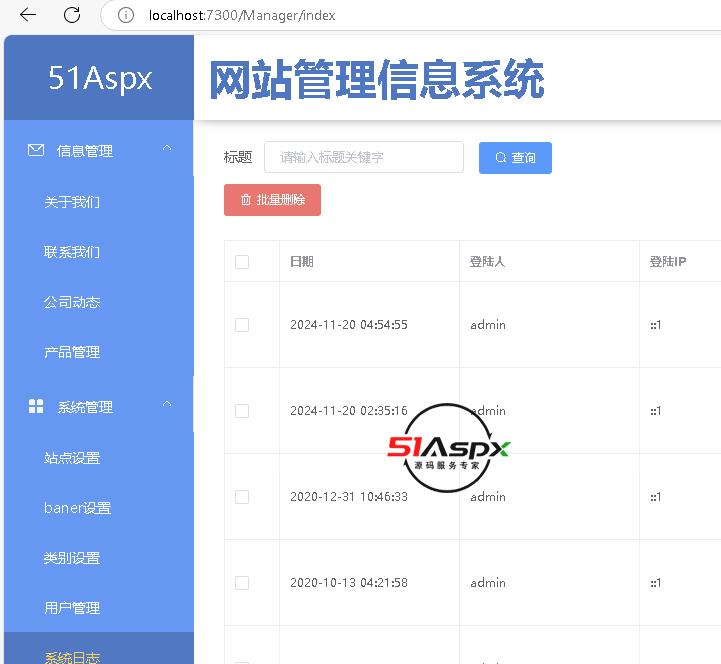Viewport: 721px width, 664px height.
Task: Toggle the select-all header checkbox
Action: [241, 262]
